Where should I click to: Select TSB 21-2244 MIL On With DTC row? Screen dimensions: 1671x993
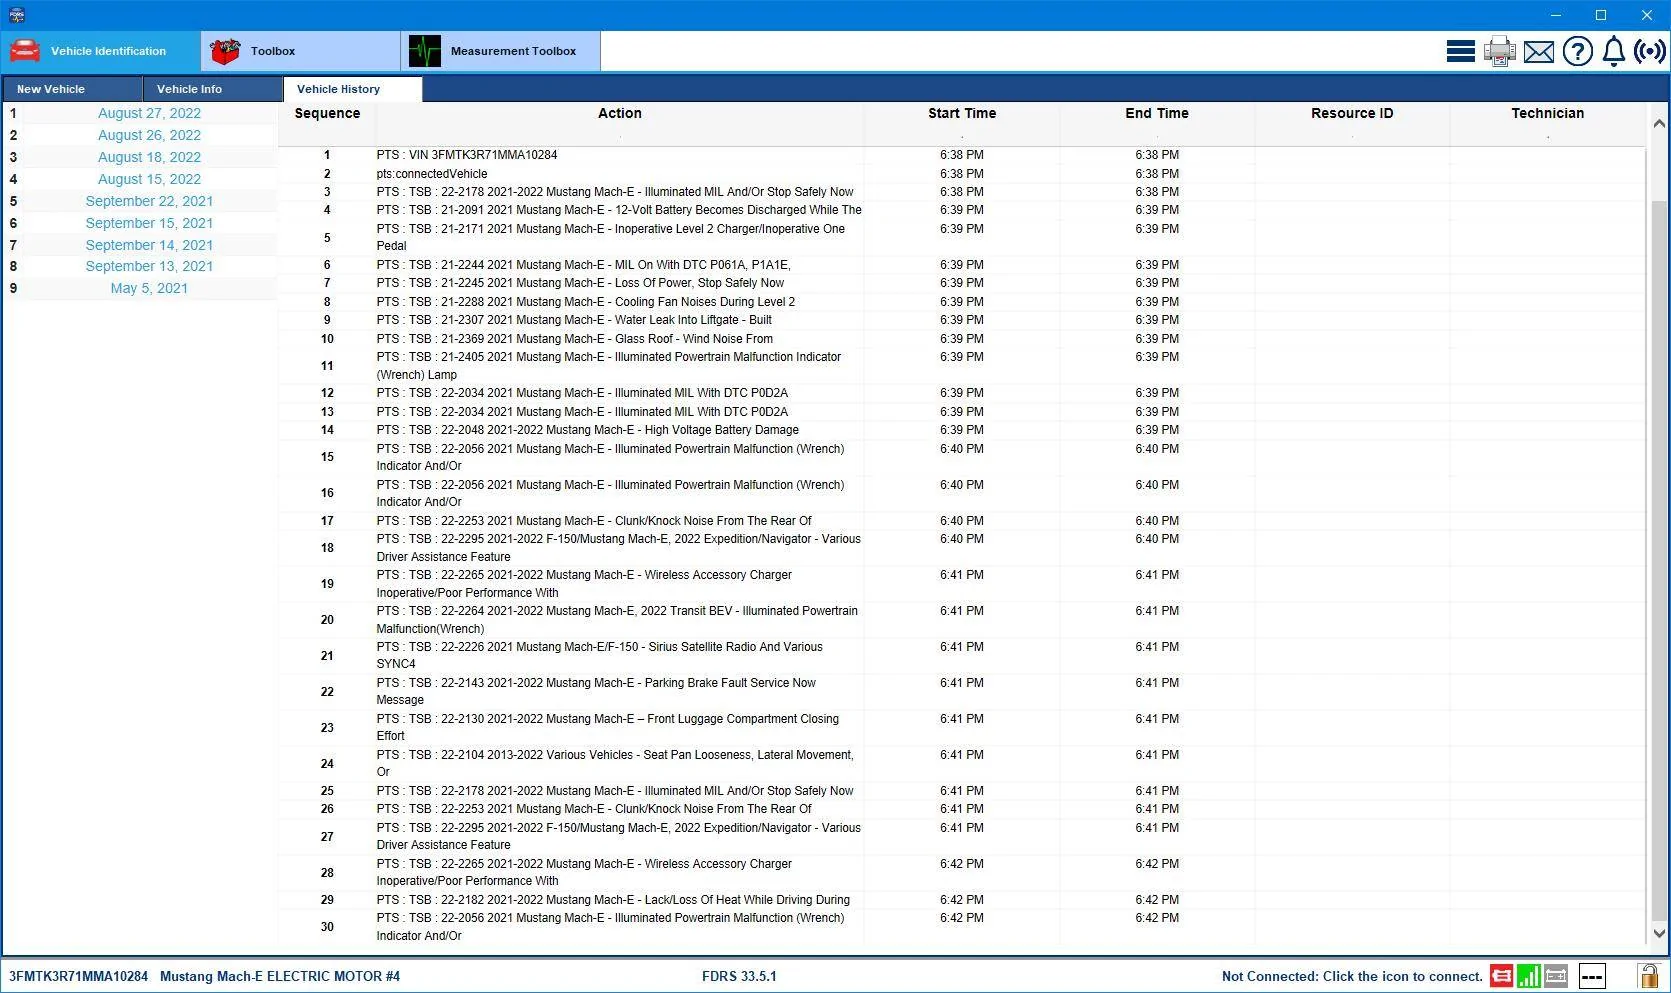point(960,265)
